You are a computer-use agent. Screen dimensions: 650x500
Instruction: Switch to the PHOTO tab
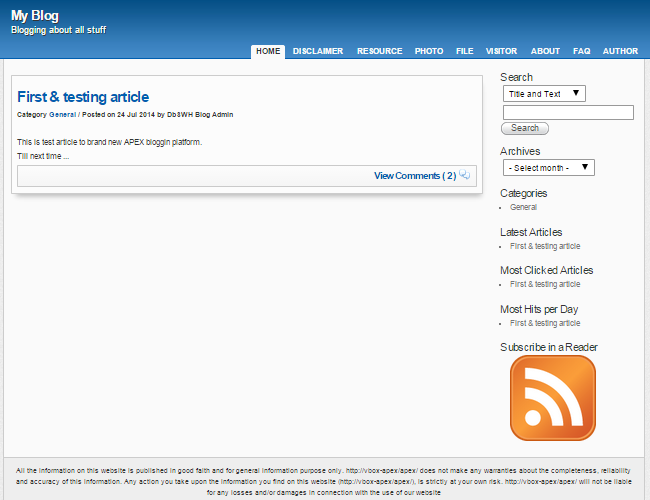(x=429, y=51)
